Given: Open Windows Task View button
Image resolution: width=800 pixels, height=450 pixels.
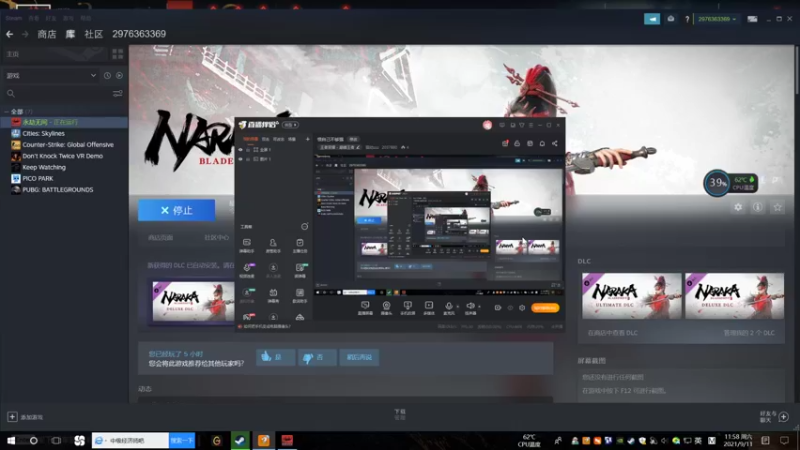Looking at the screenshot, I should click(56, 440).
